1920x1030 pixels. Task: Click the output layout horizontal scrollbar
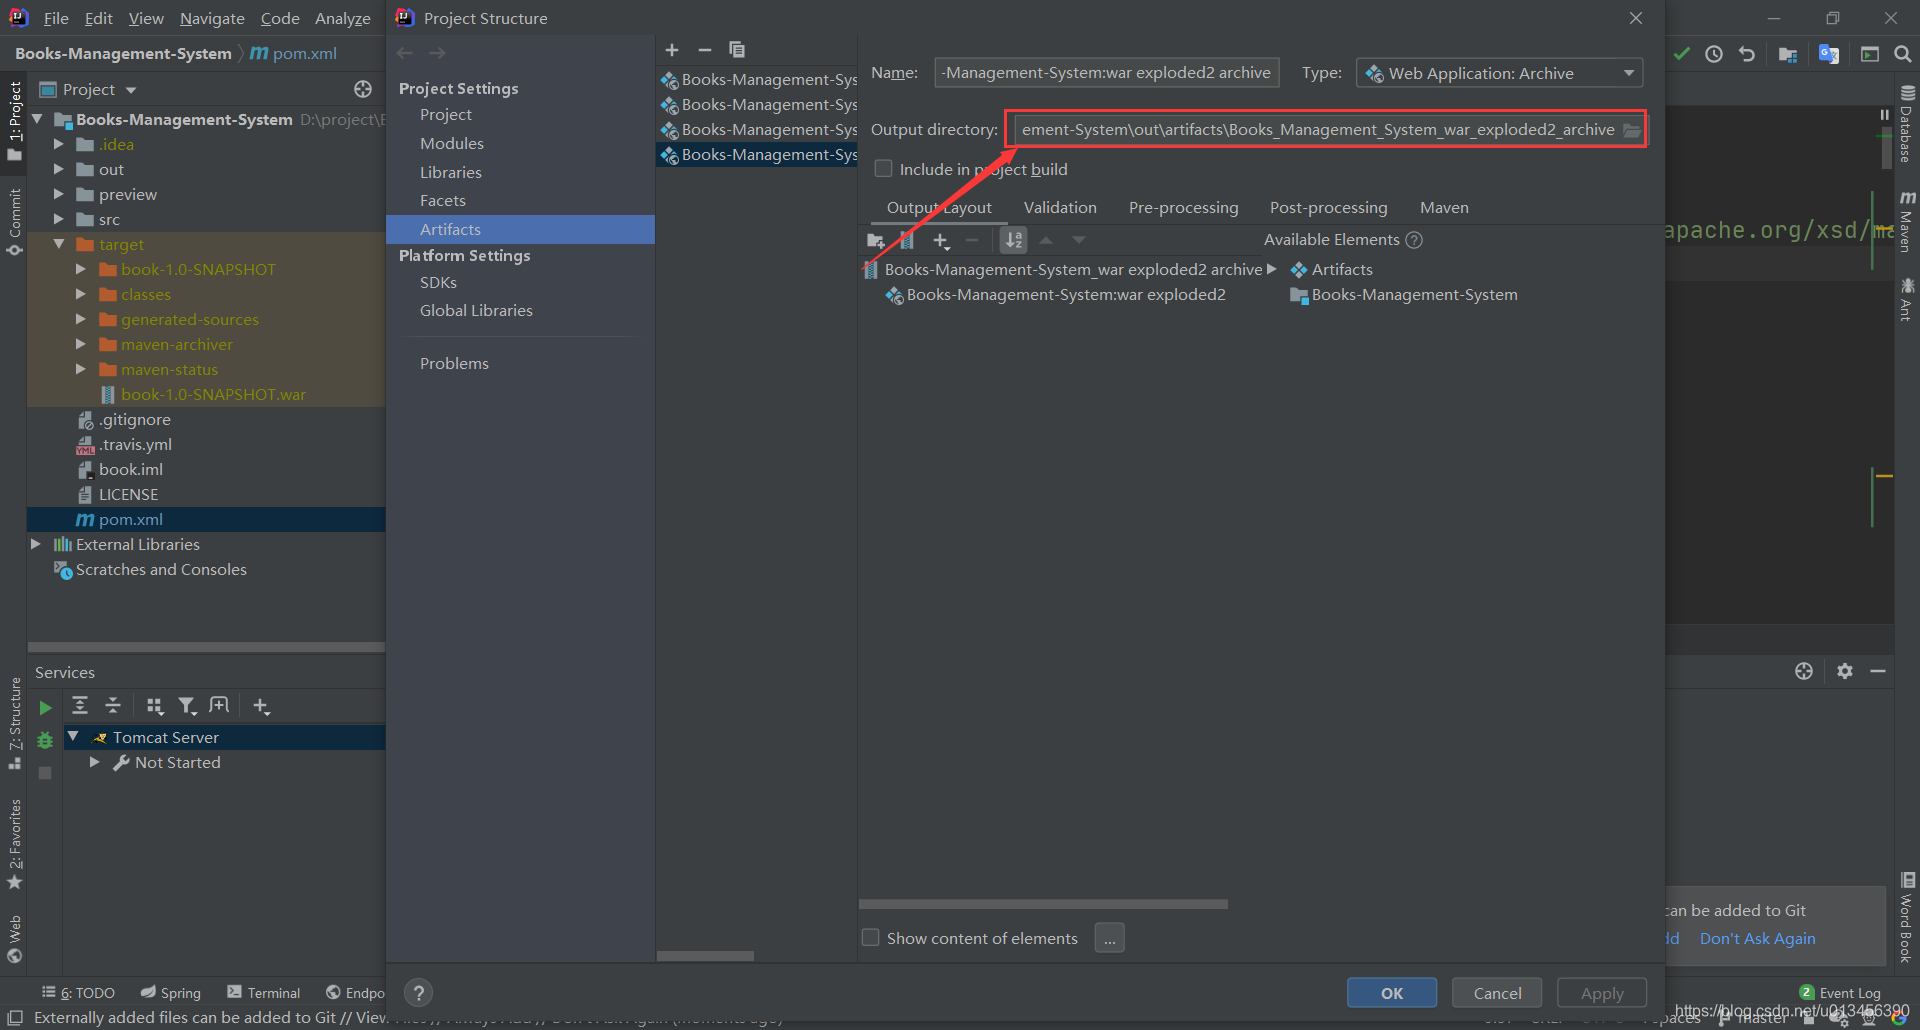pyautogui.click(x=1043, y=904)
